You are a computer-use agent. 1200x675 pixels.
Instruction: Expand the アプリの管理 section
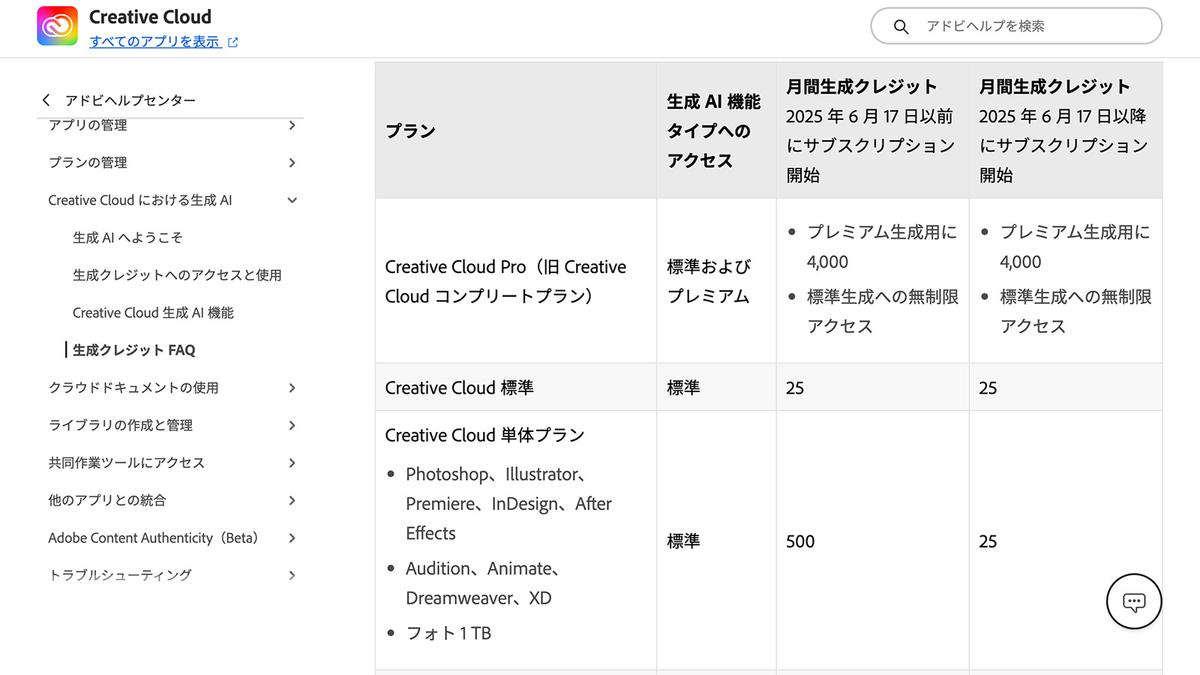click(x=291, y=125)
